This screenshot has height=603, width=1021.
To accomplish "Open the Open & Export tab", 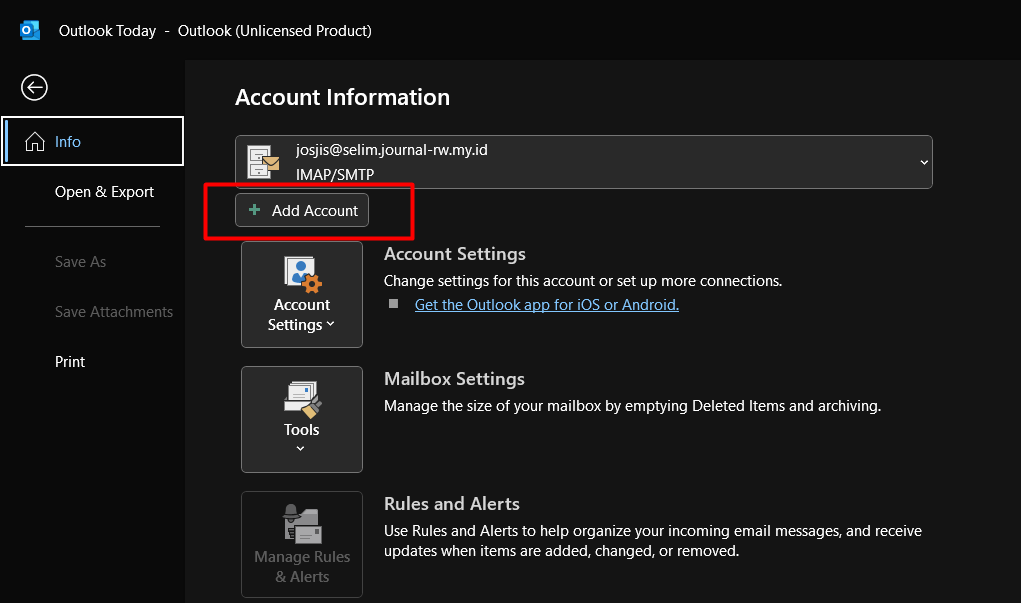I will (104, 192).
